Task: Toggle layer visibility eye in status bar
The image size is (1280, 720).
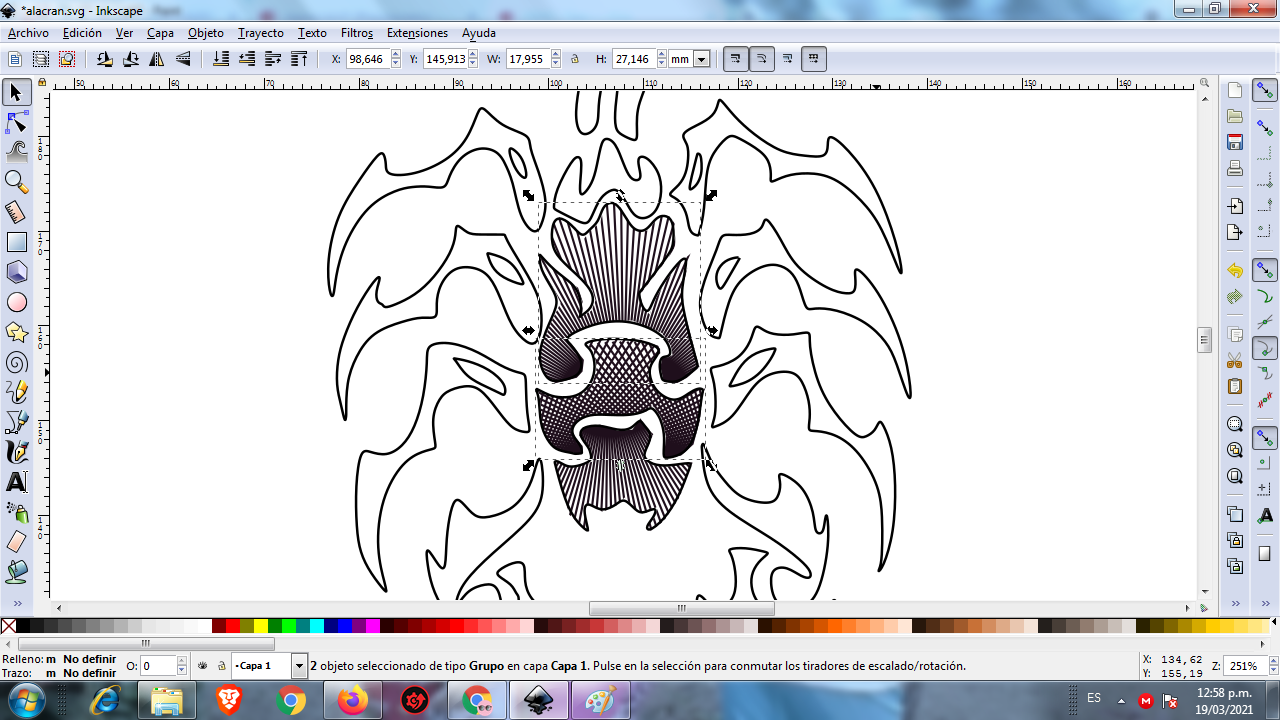Action: [x=202, y=665]
